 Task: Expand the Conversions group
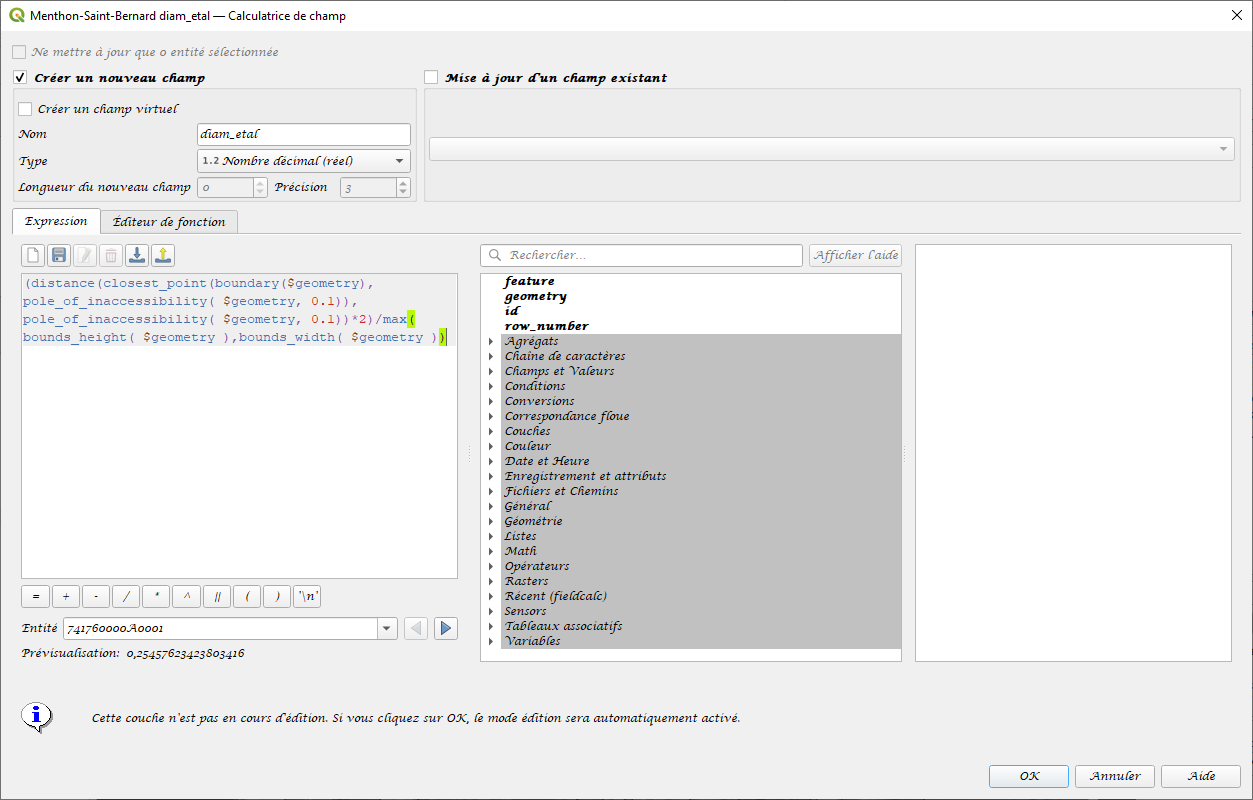(491, 402)
